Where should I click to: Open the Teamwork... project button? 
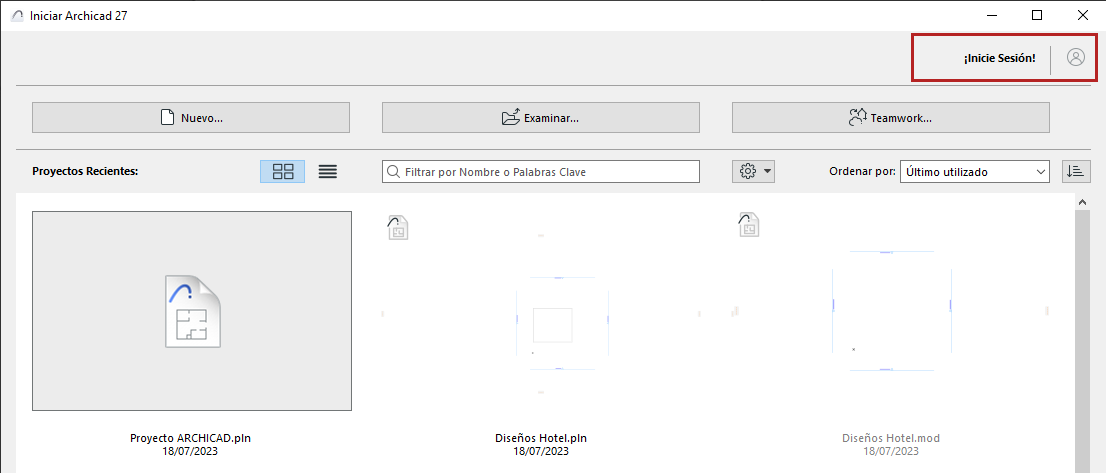coord(890,118)
